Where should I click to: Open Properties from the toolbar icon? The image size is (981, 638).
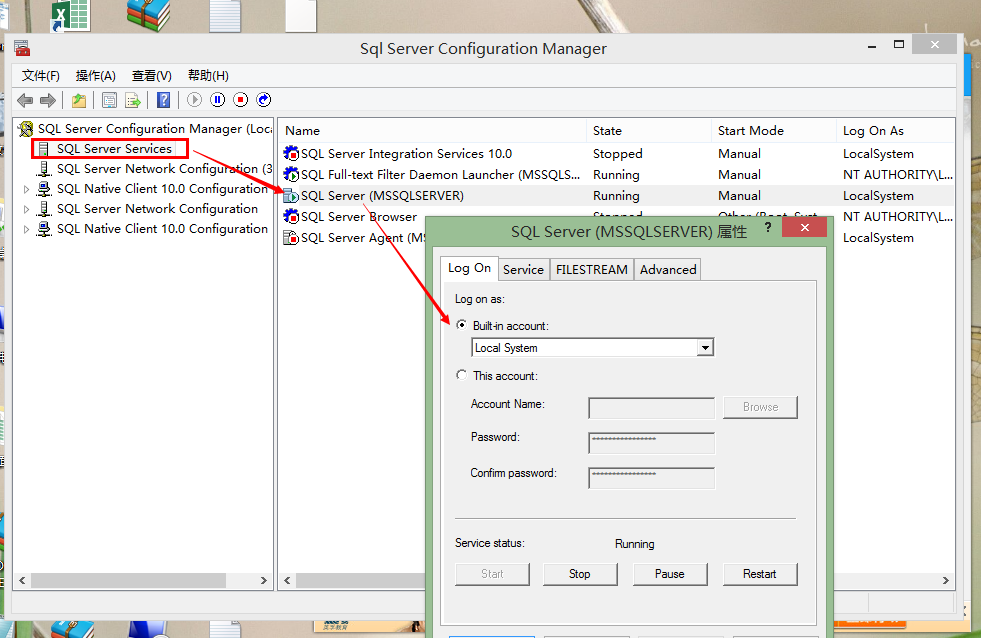point(109,100)
